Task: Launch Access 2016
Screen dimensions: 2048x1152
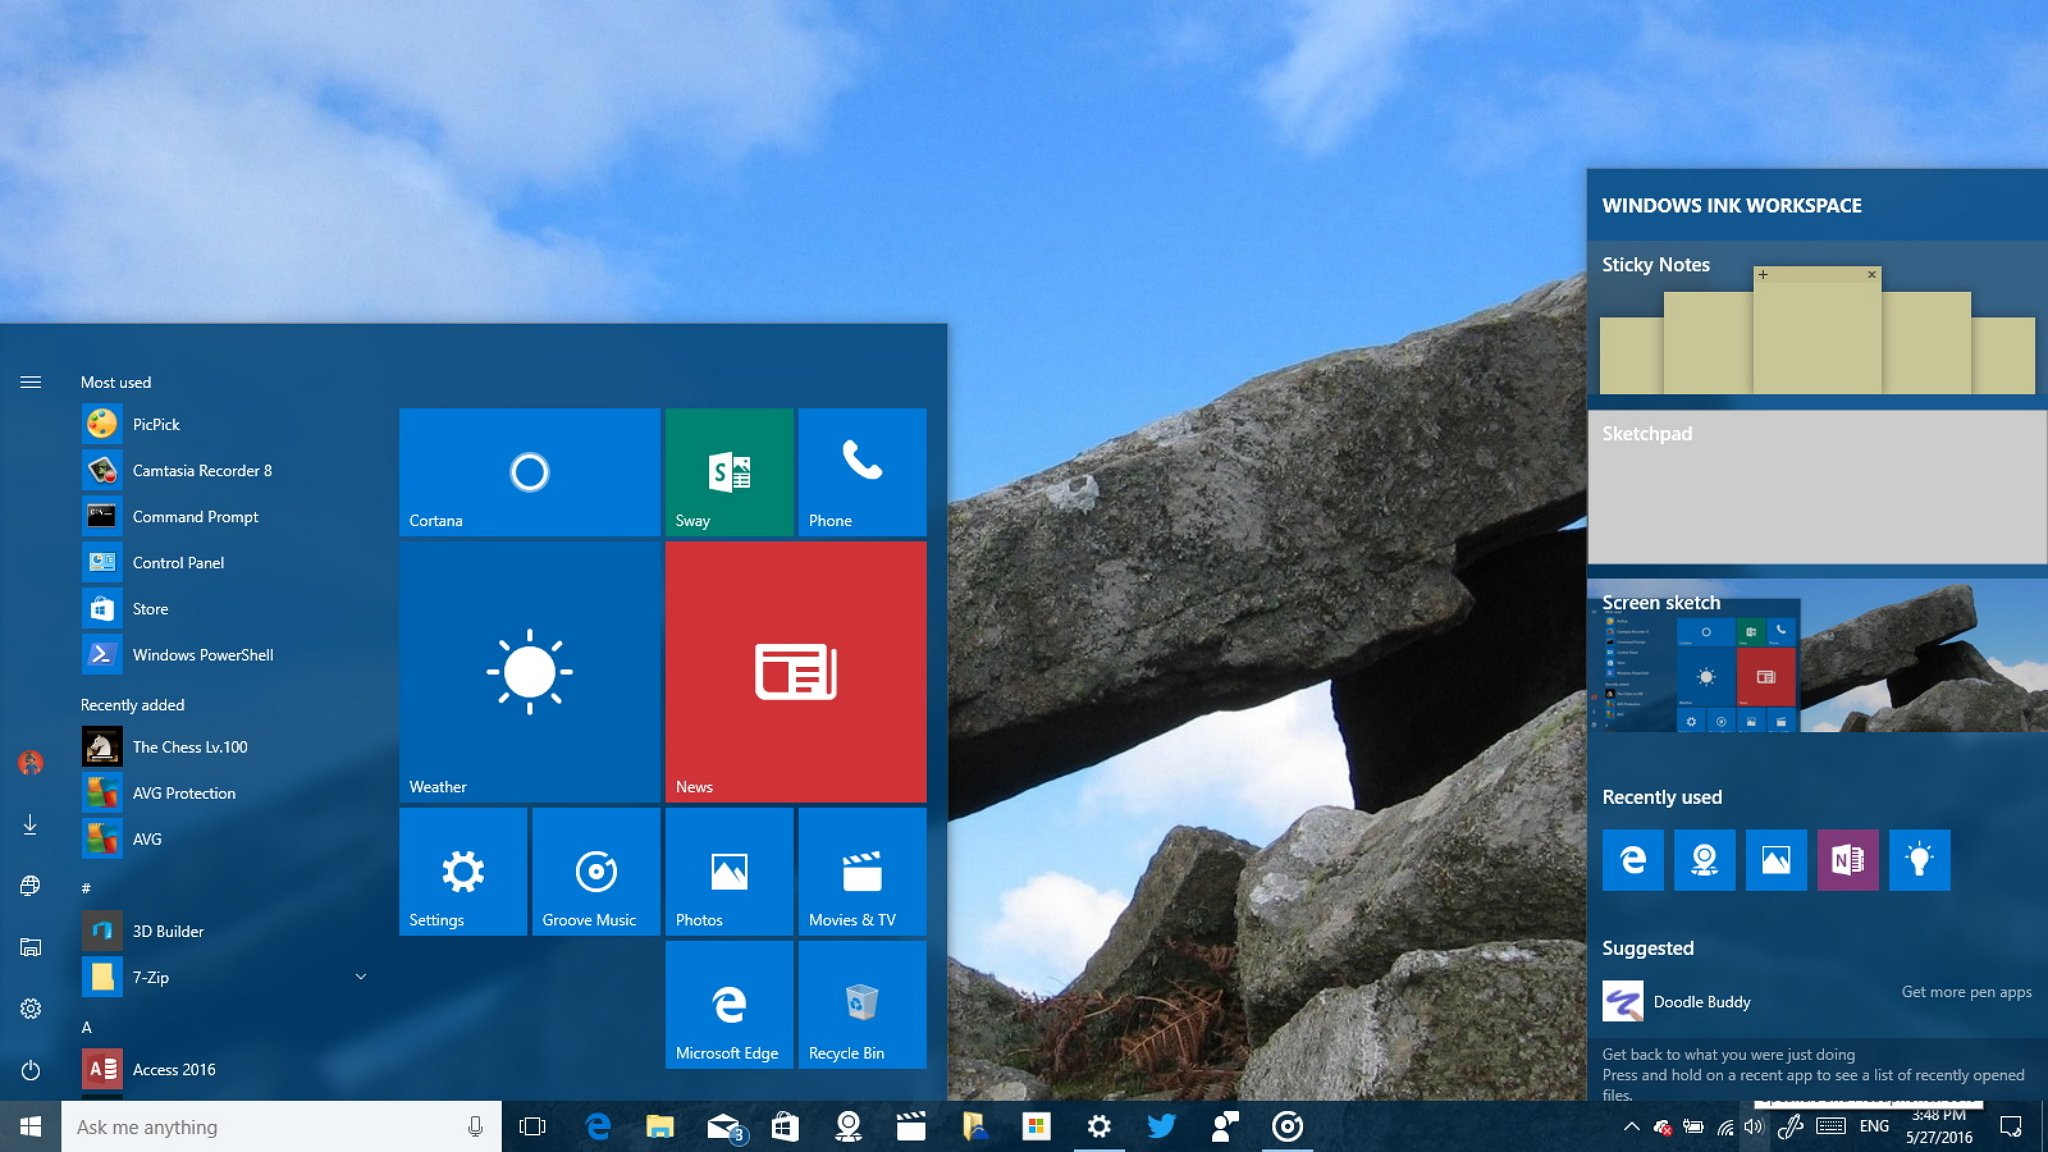Action: [225, 1069]
